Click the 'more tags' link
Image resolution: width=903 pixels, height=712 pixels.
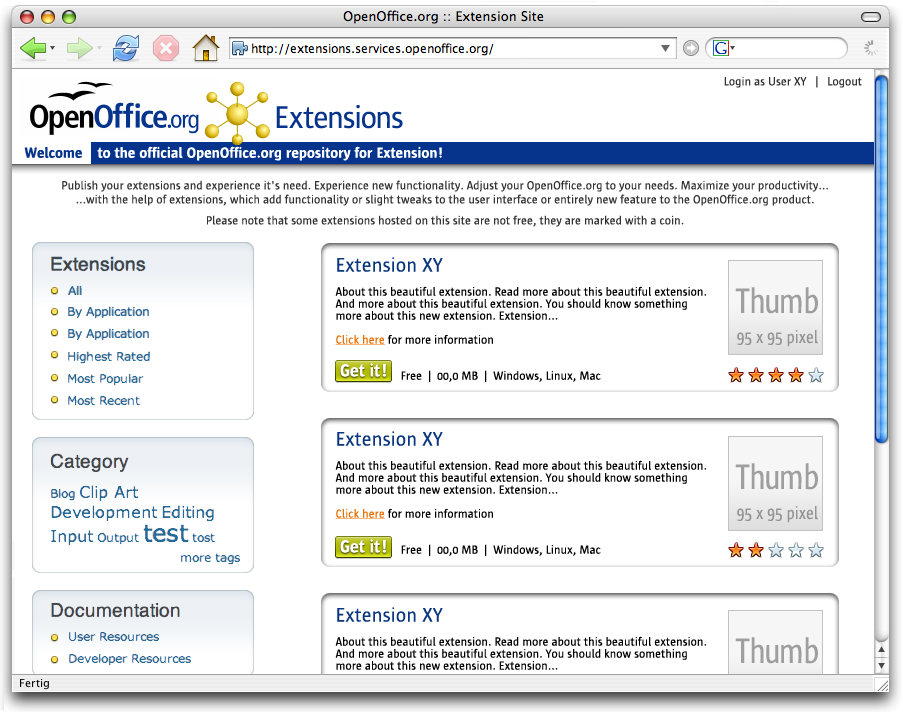tap(210, 558)
